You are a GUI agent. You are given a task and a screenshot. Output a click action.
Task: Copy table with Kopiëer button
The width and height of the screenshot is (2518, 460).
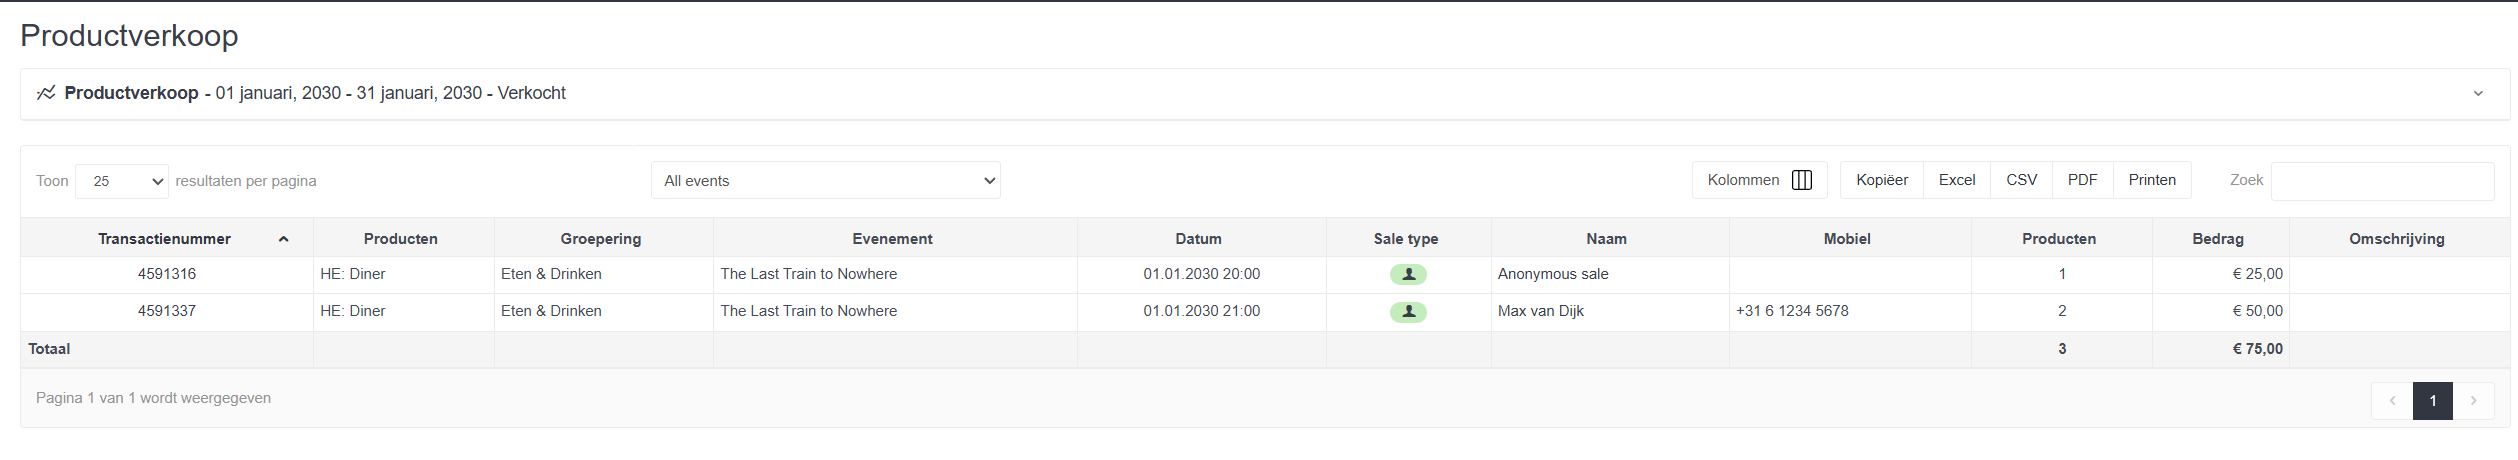(1882, 180)
